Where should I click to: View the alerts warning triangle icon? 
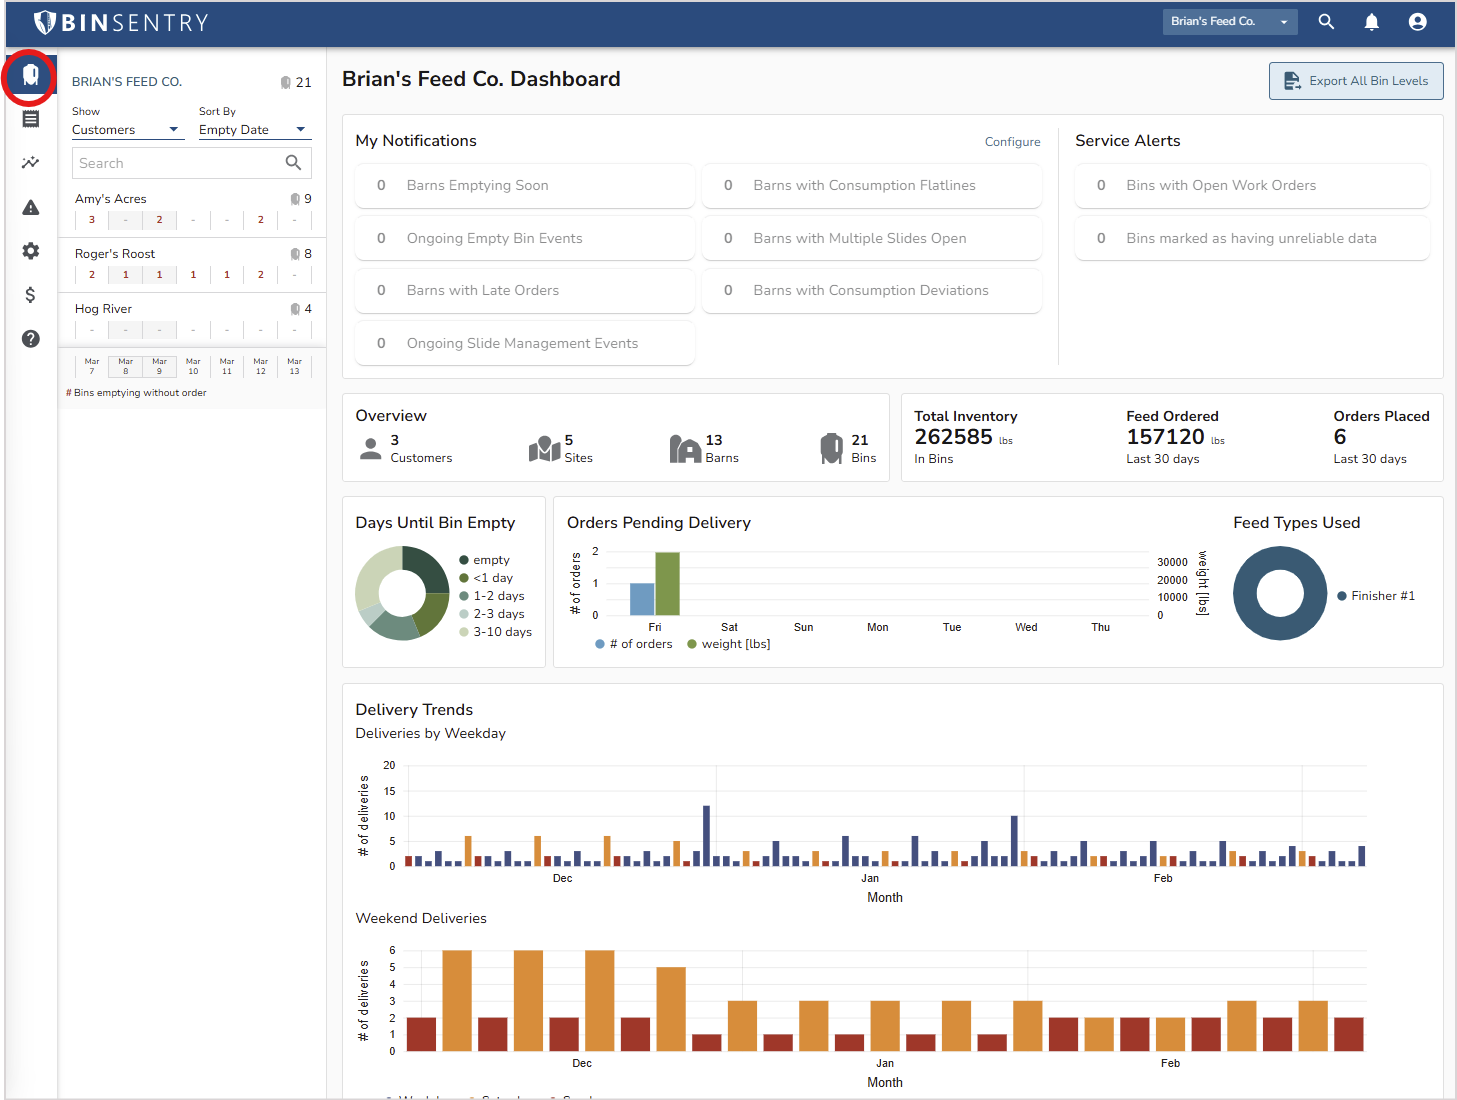30,207
